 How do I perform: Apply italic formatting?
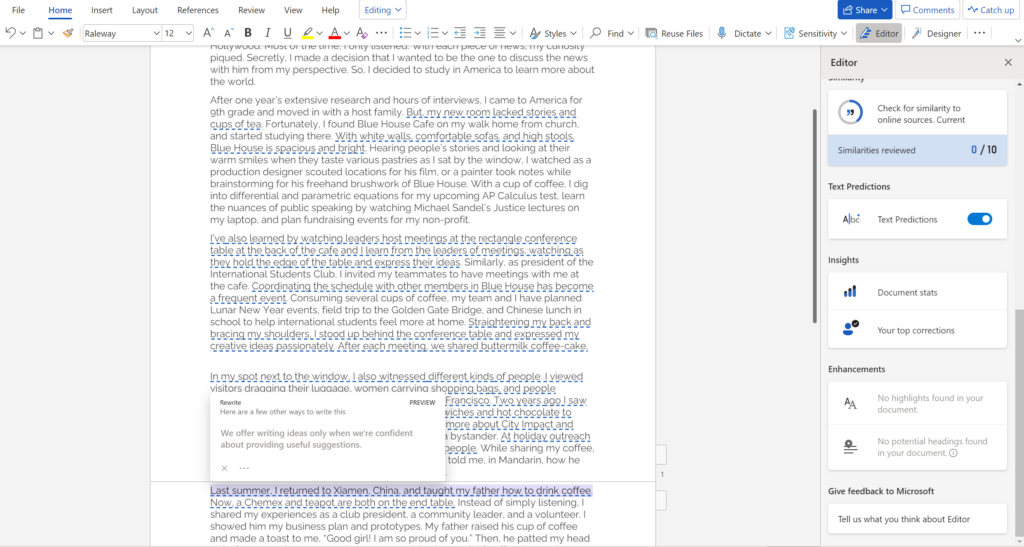pyautogui.click(x=266, y=33)
